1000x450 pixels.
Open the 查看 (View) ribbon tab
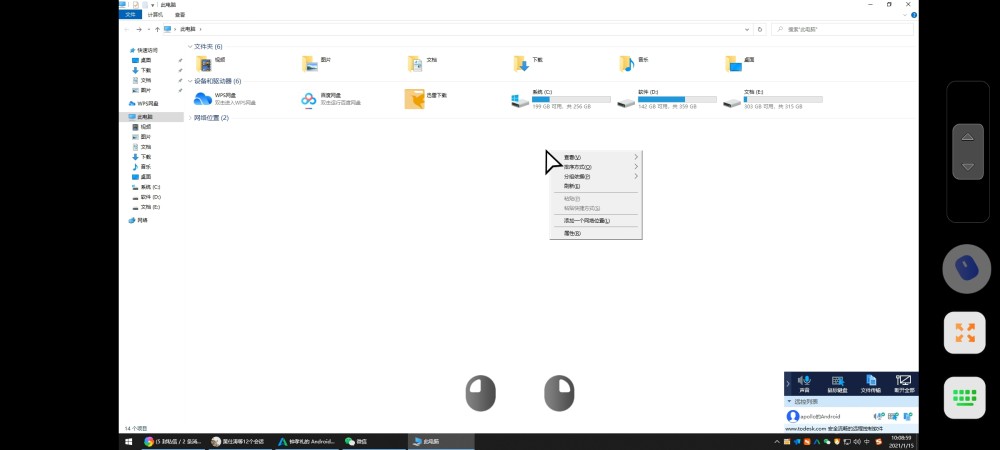coord(180,14)
